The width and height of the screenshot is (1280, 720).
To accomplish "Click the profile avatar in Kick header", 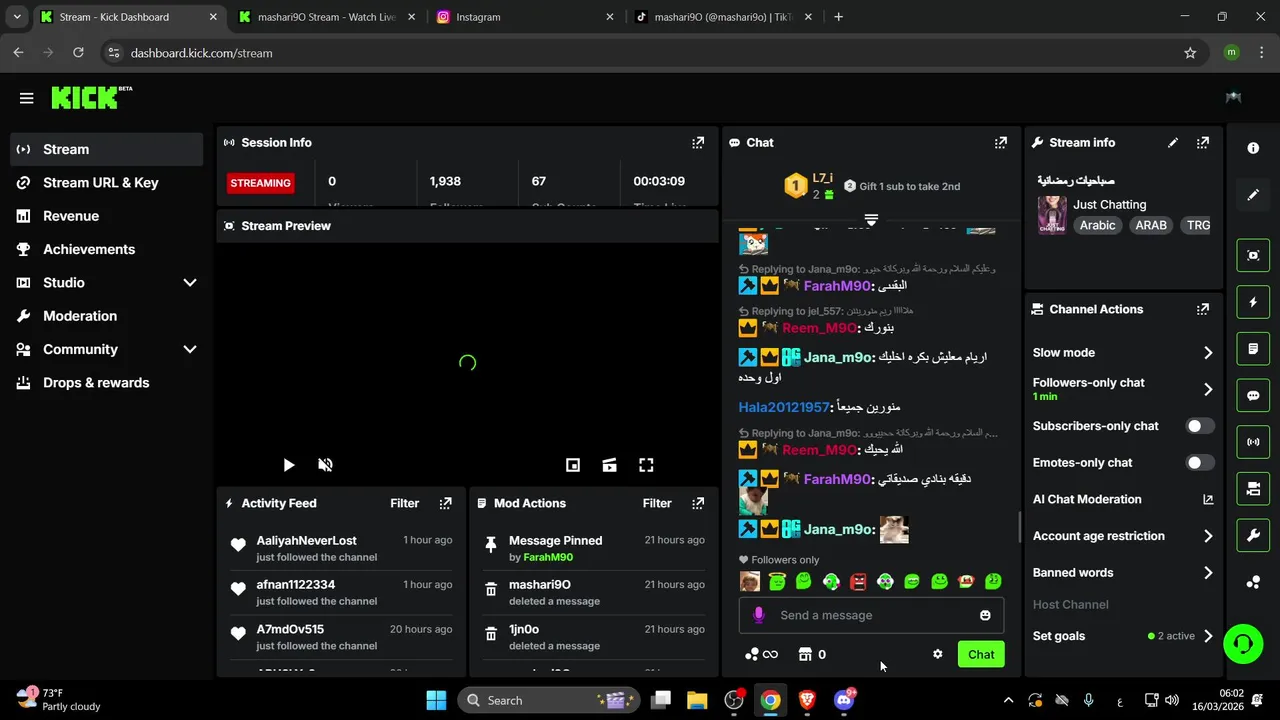I will pos(1233,97).
